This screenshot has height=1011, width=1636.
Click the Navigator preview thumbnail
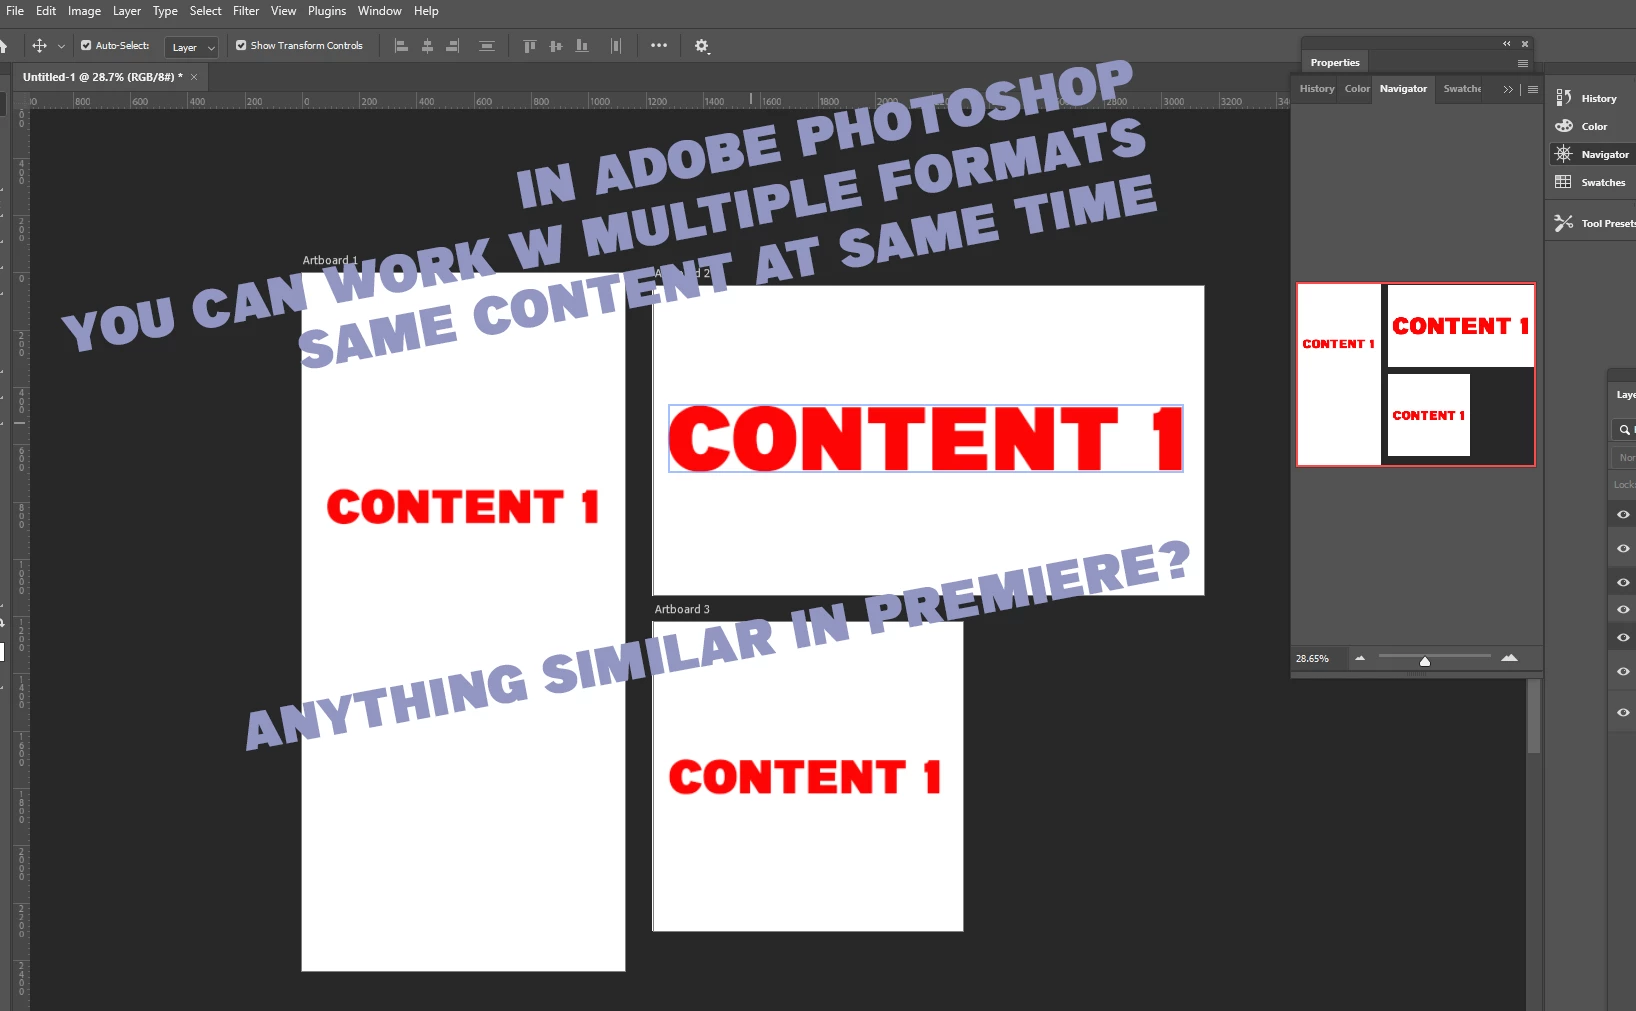tap(1416, 374)
